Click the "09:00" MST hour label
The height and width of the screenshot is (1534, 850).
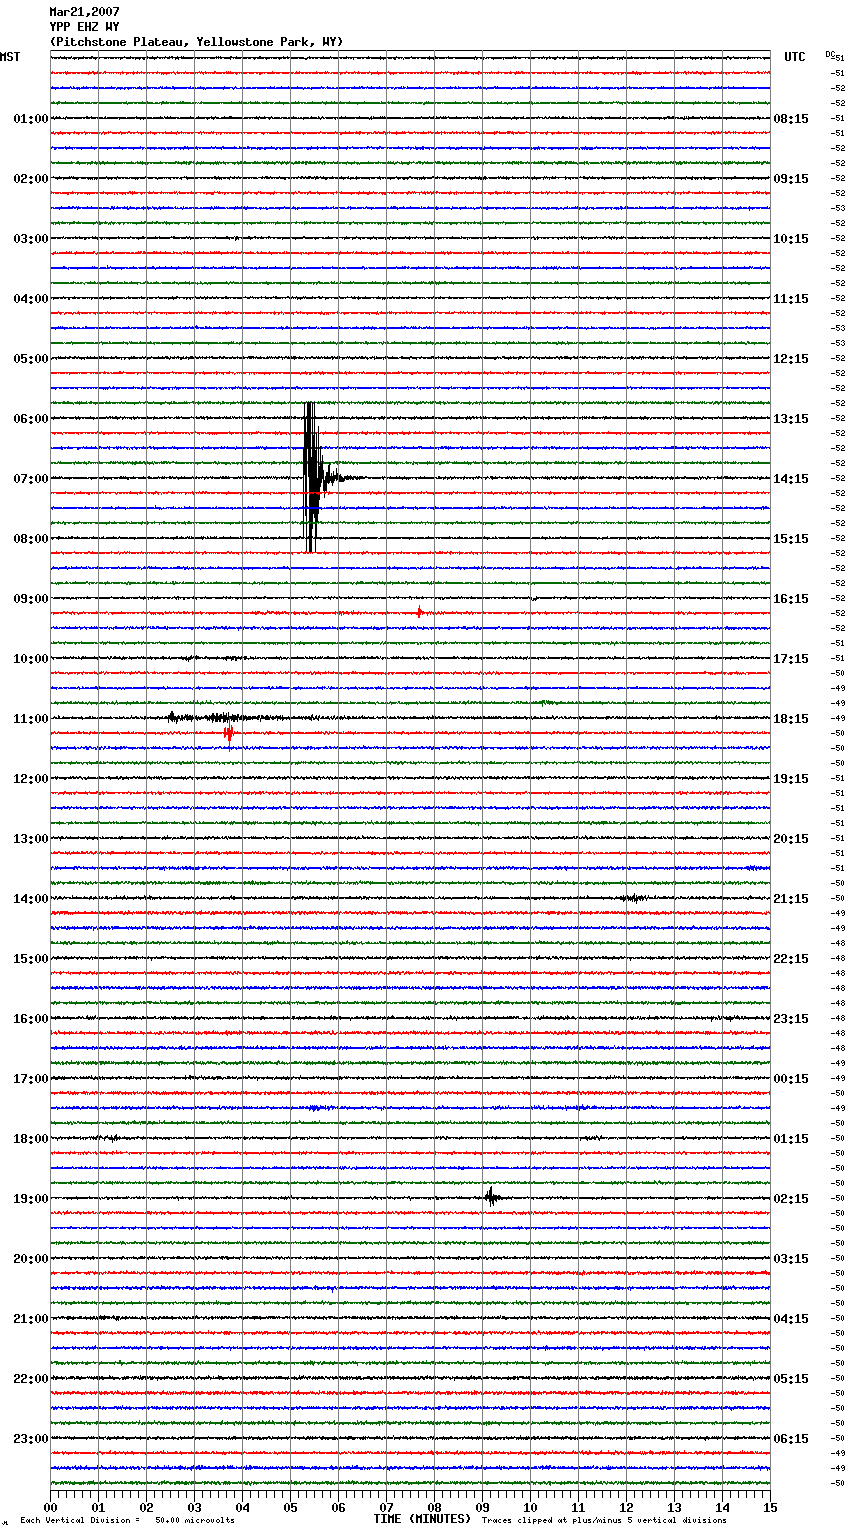tap(31, 599)
